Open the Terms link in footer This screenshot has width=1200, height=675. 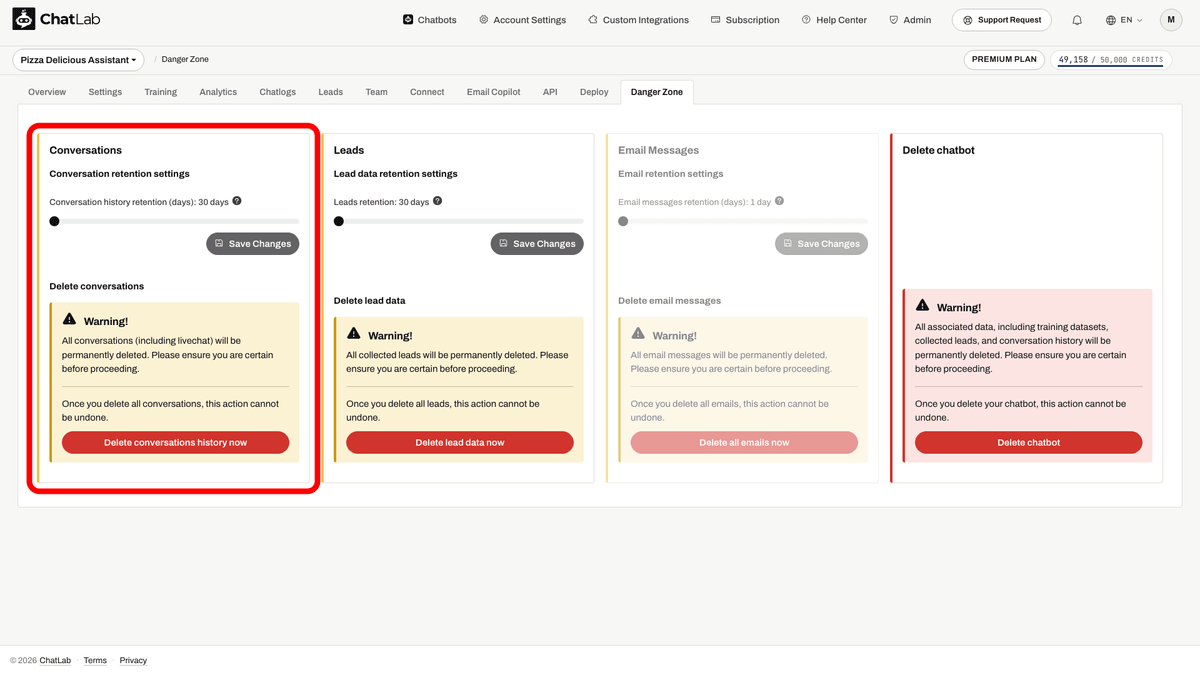(x=95, y=661)
